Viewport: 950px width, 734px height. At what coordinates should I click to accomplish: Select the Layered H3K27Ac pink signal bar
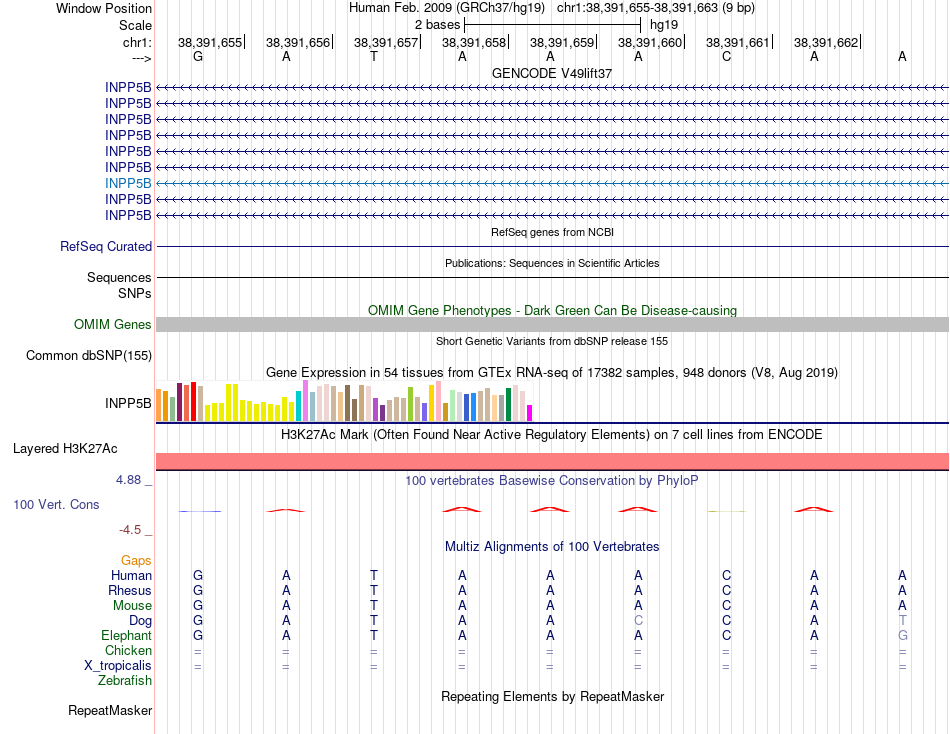tap(552, 461)
